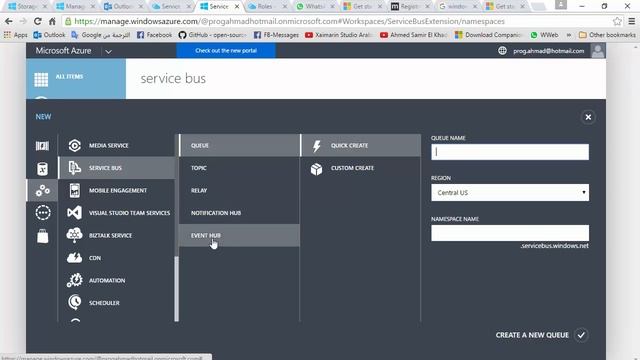Choose Custom Create option

coord(360,168)
